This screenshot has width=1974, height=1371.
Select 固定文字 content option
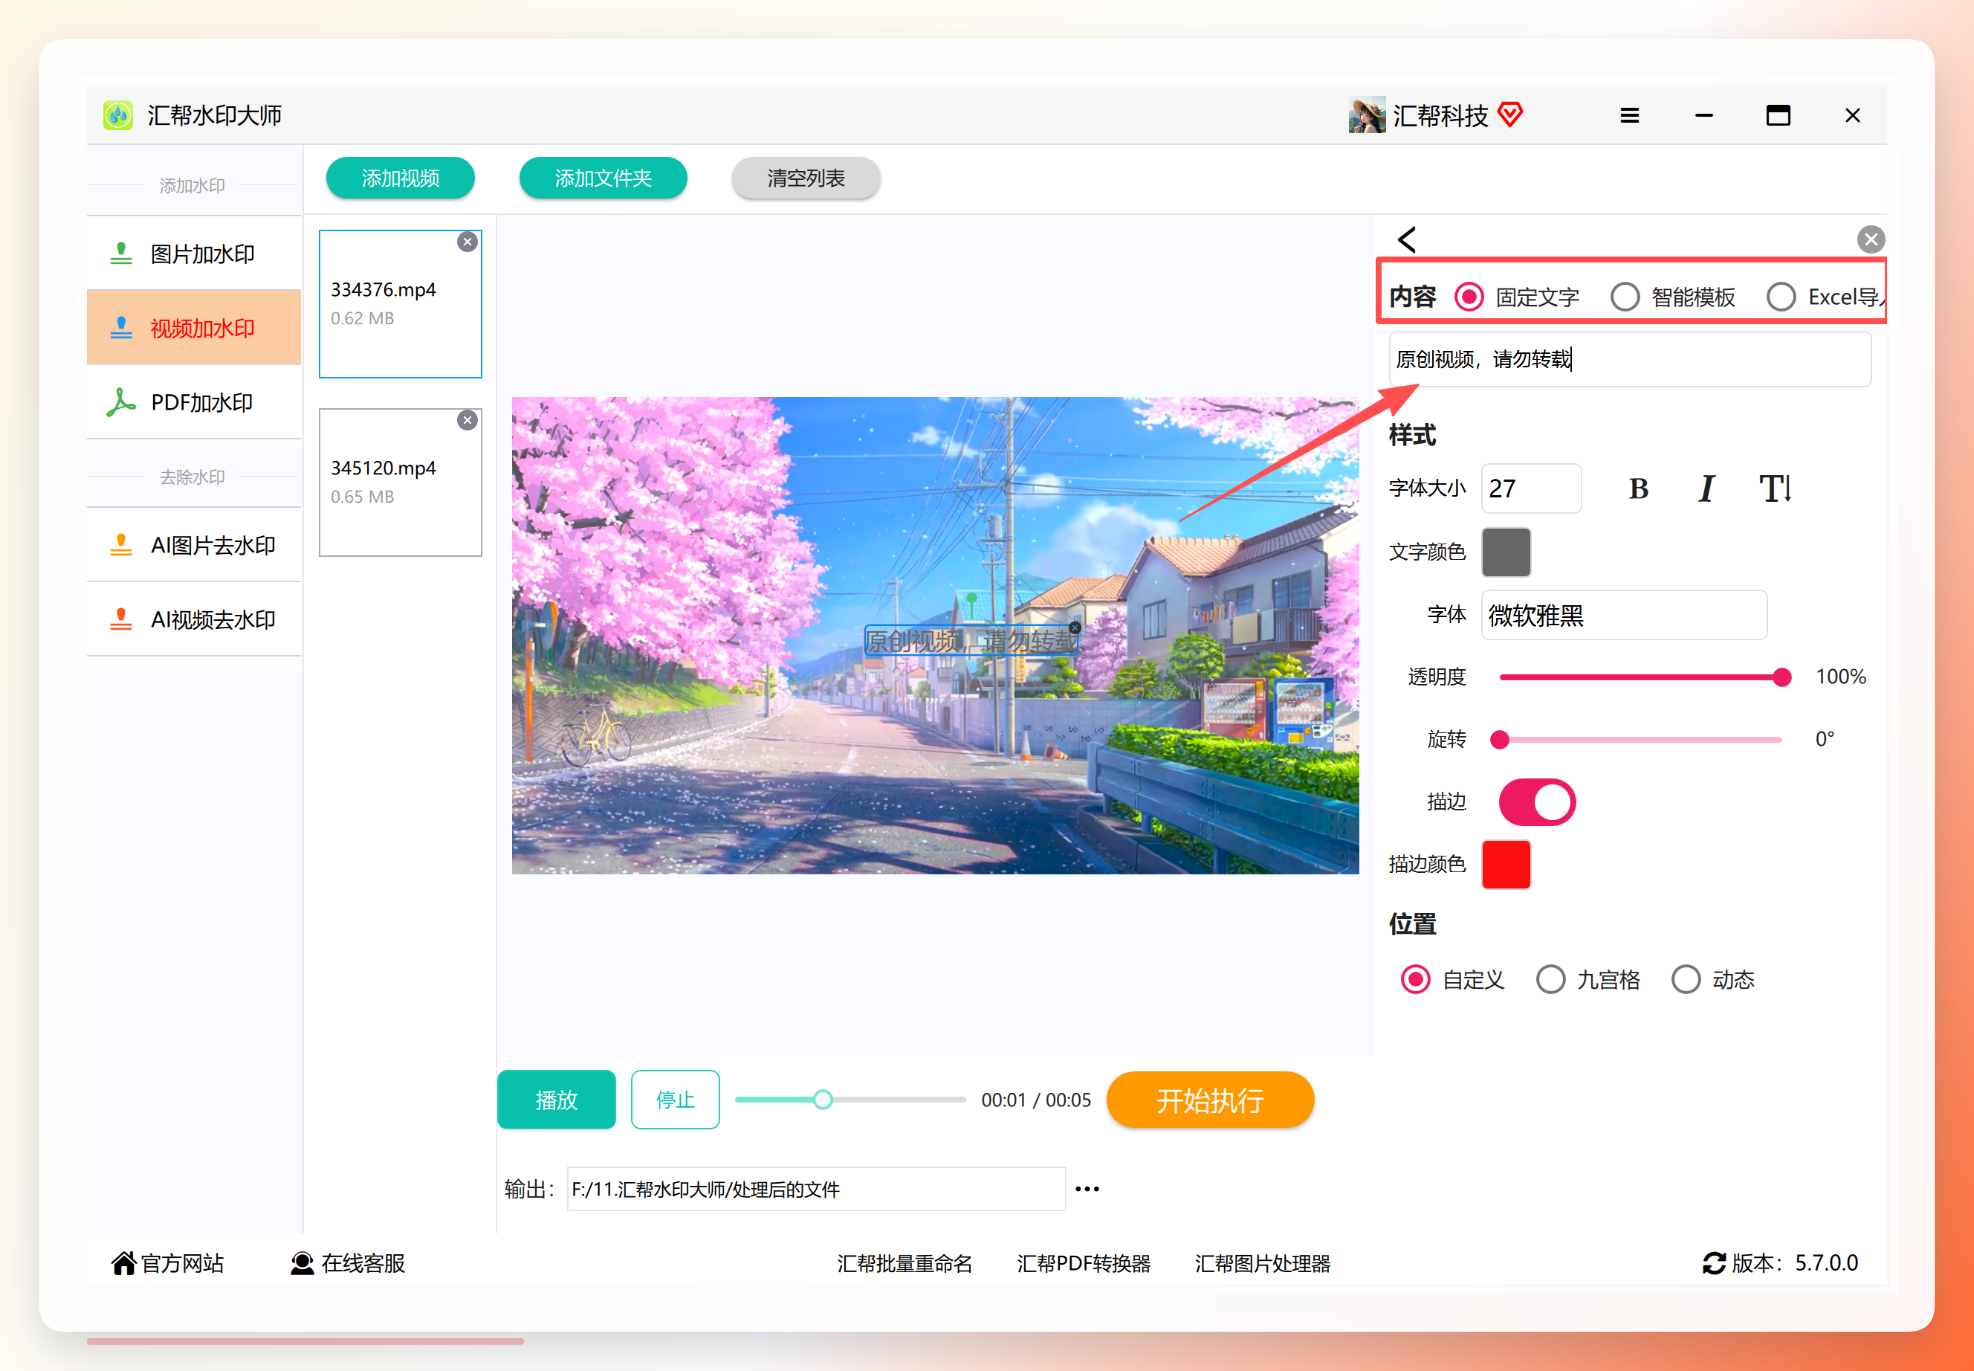(x=1518, y=297)
